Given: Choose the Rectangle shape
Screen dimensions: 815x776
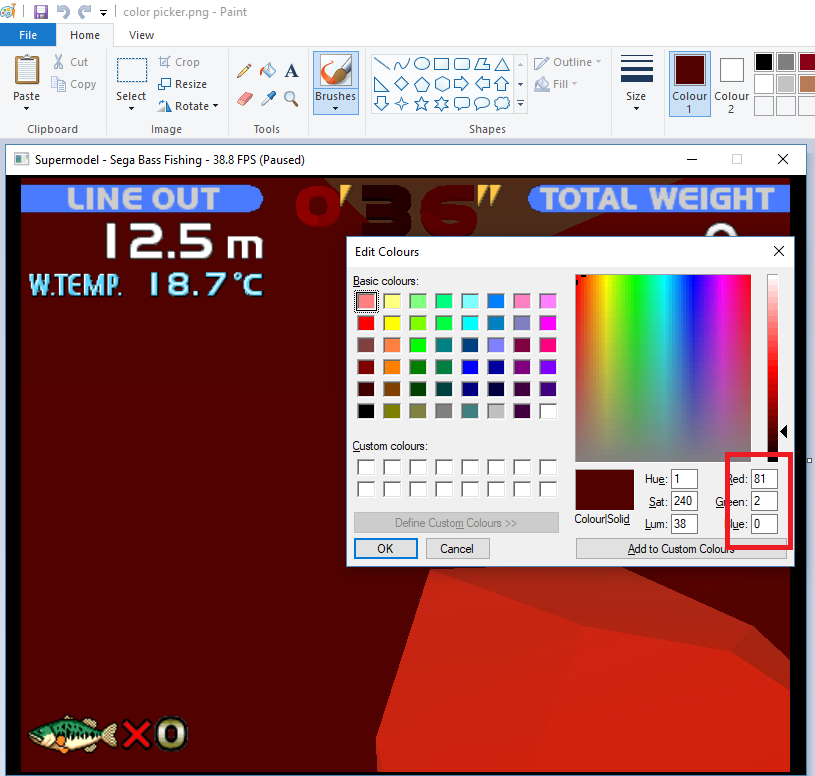Looking at the screenshot, I should pos(441,64).
